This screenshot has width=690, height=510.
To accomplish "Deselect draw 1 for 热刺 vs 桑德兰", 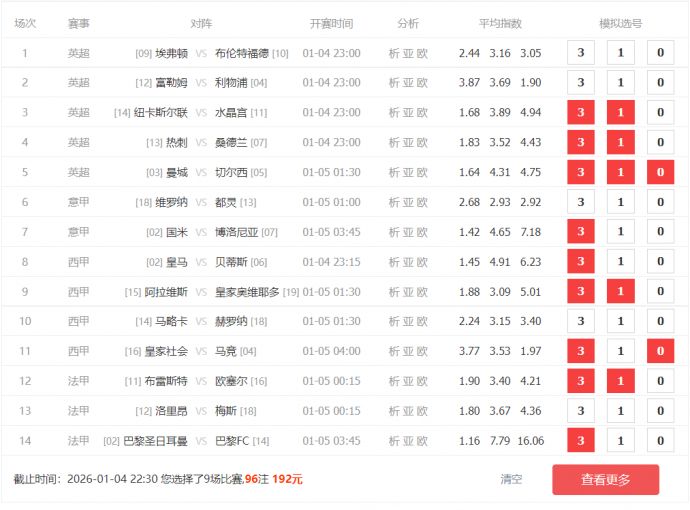I will 620,143.
